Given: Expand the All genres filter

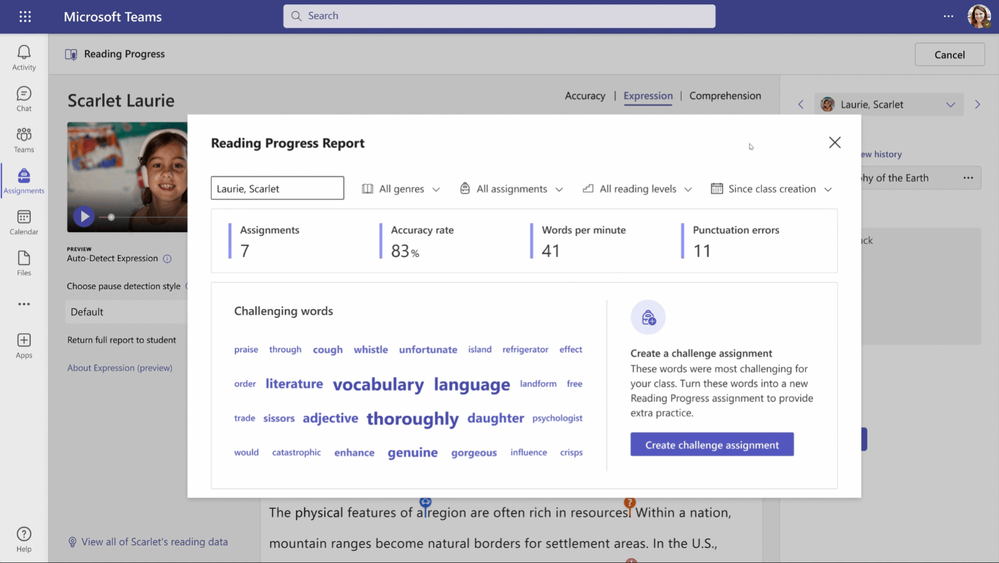Looking at the screenshot, I should point(401,189).
